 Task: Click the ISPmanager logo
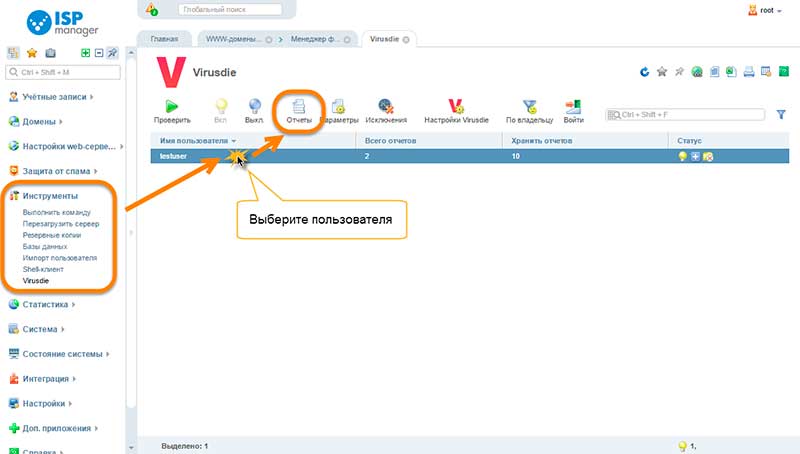[62, 23]
